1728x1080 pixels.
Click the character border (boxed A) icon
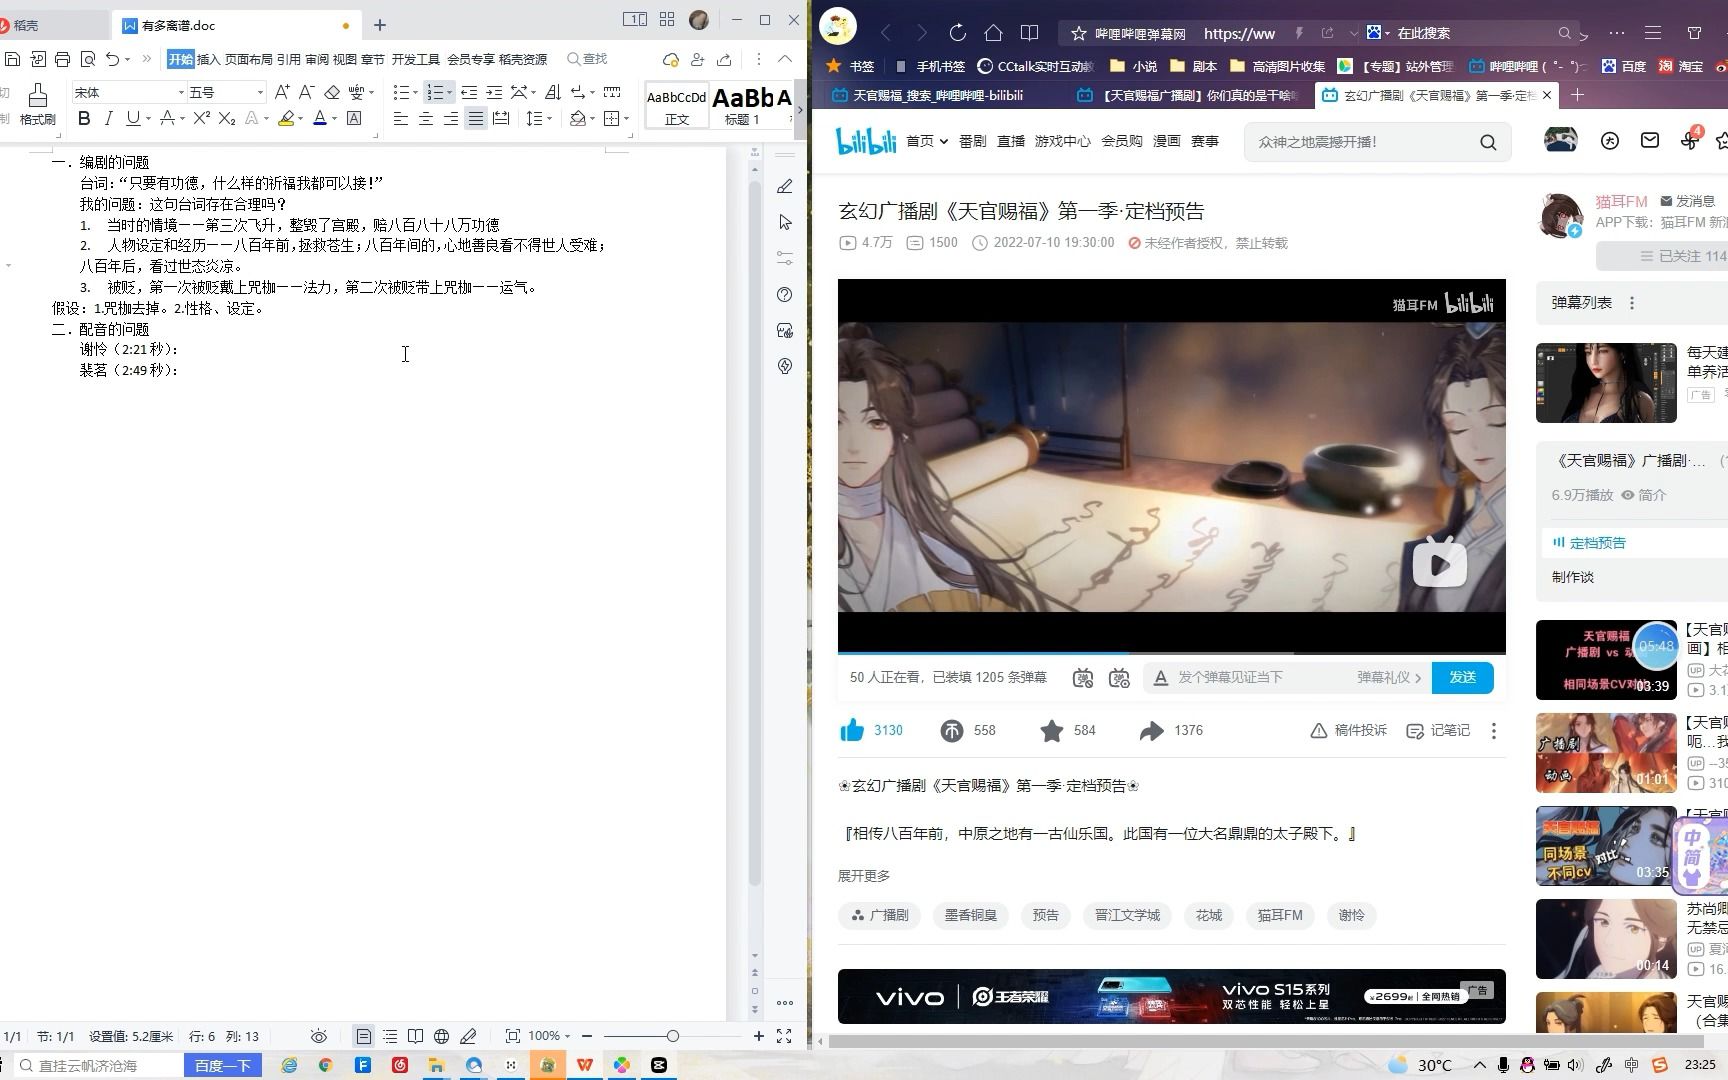354,118
